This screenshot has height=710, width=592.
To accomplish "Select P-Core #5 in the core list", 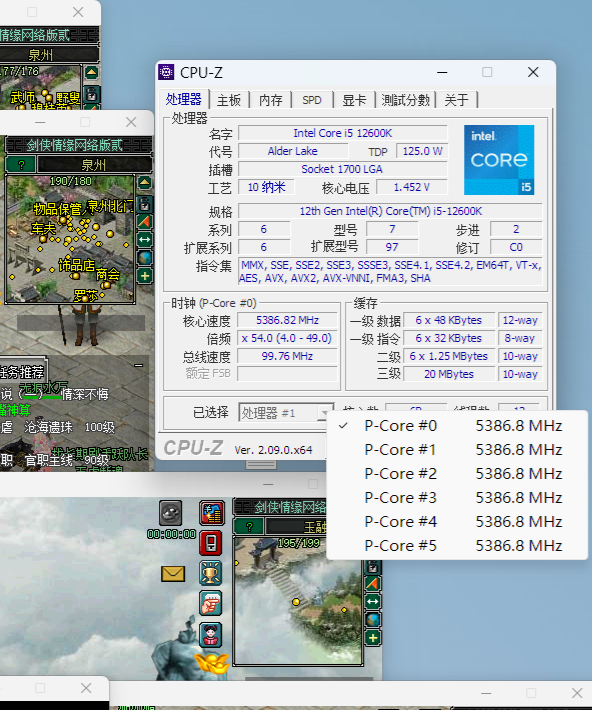I will click(x=457, y=546).
